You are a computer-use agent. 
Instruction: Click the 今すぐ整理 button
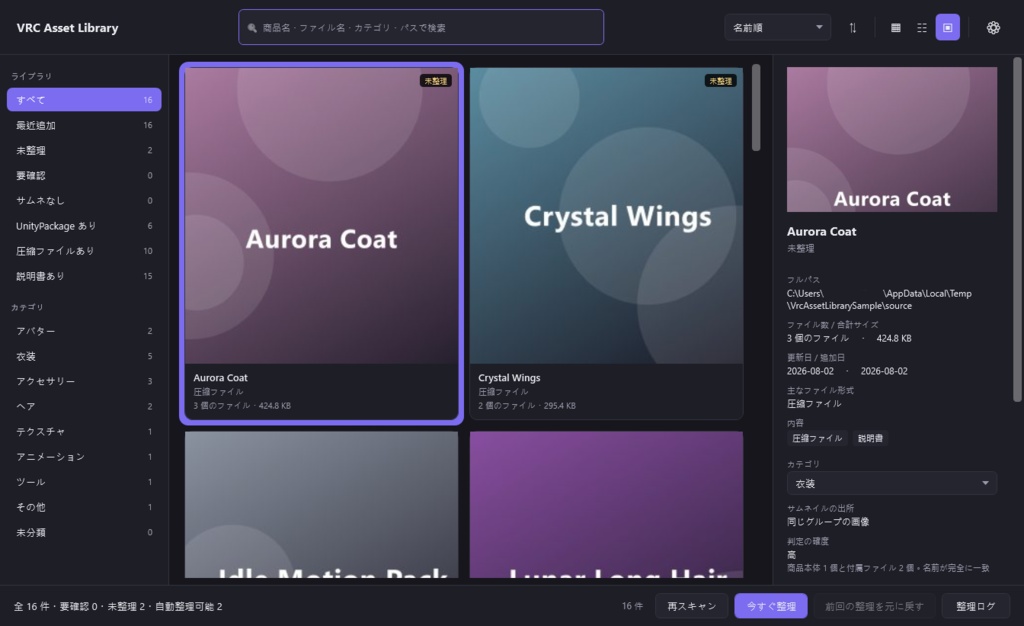(771, 606)
